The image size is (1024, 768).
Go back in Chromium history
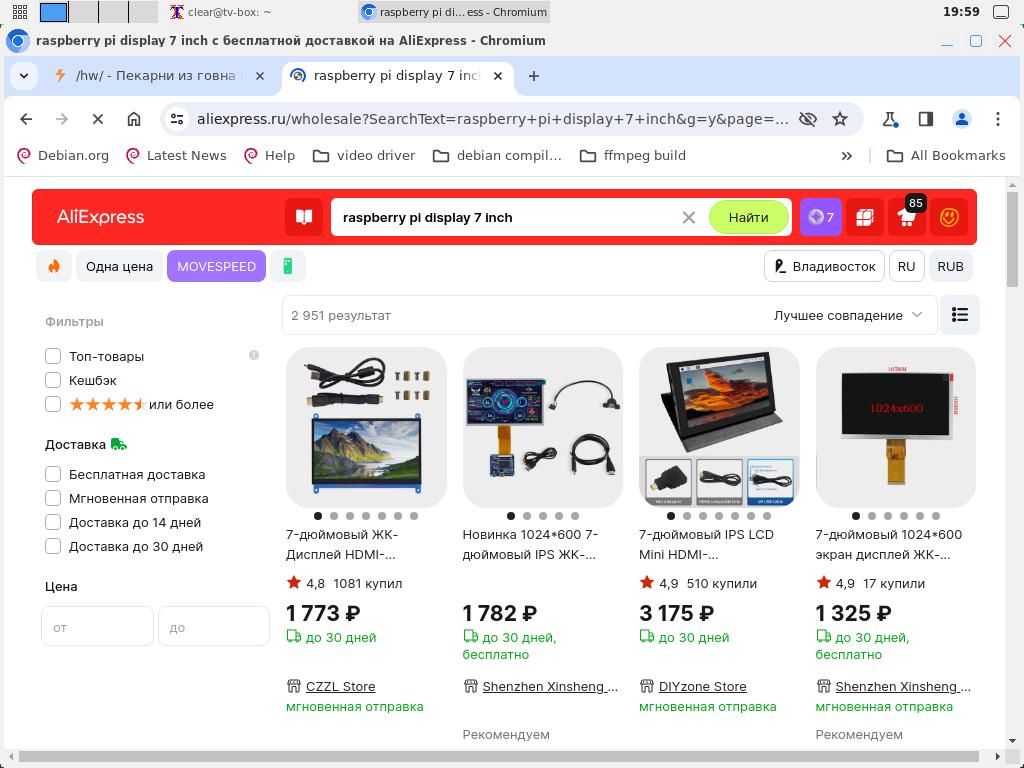click(26, 119)
